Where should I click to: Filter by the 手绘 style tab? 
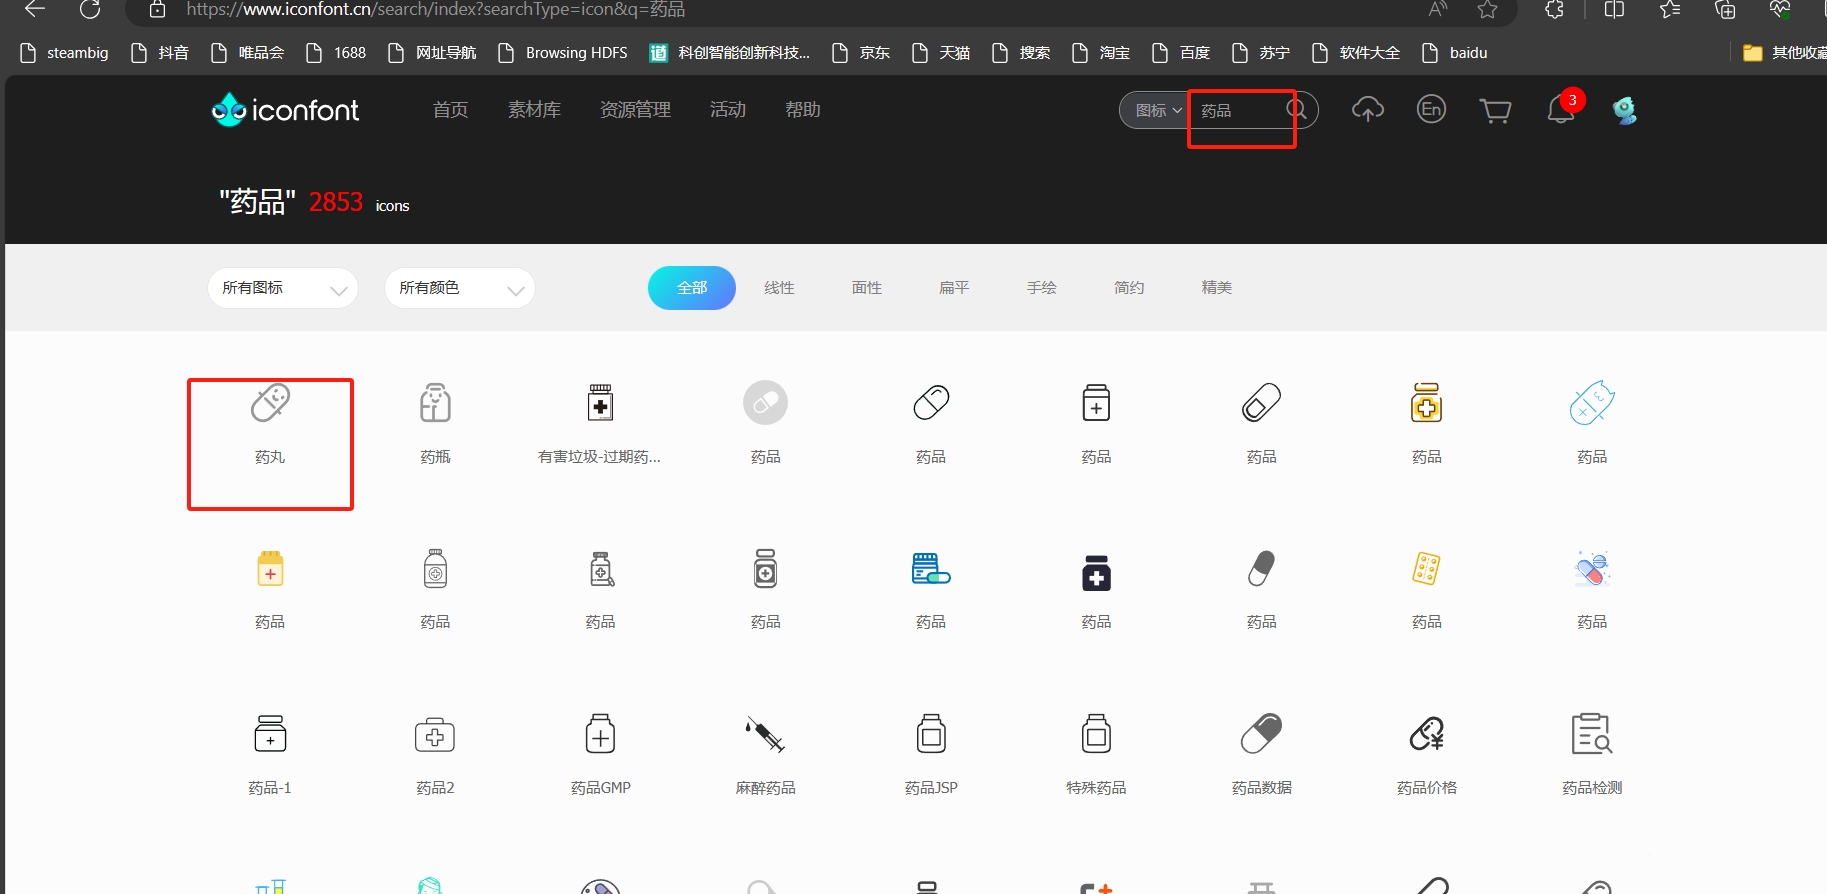pyautogui.click(x=1042, y=288)
